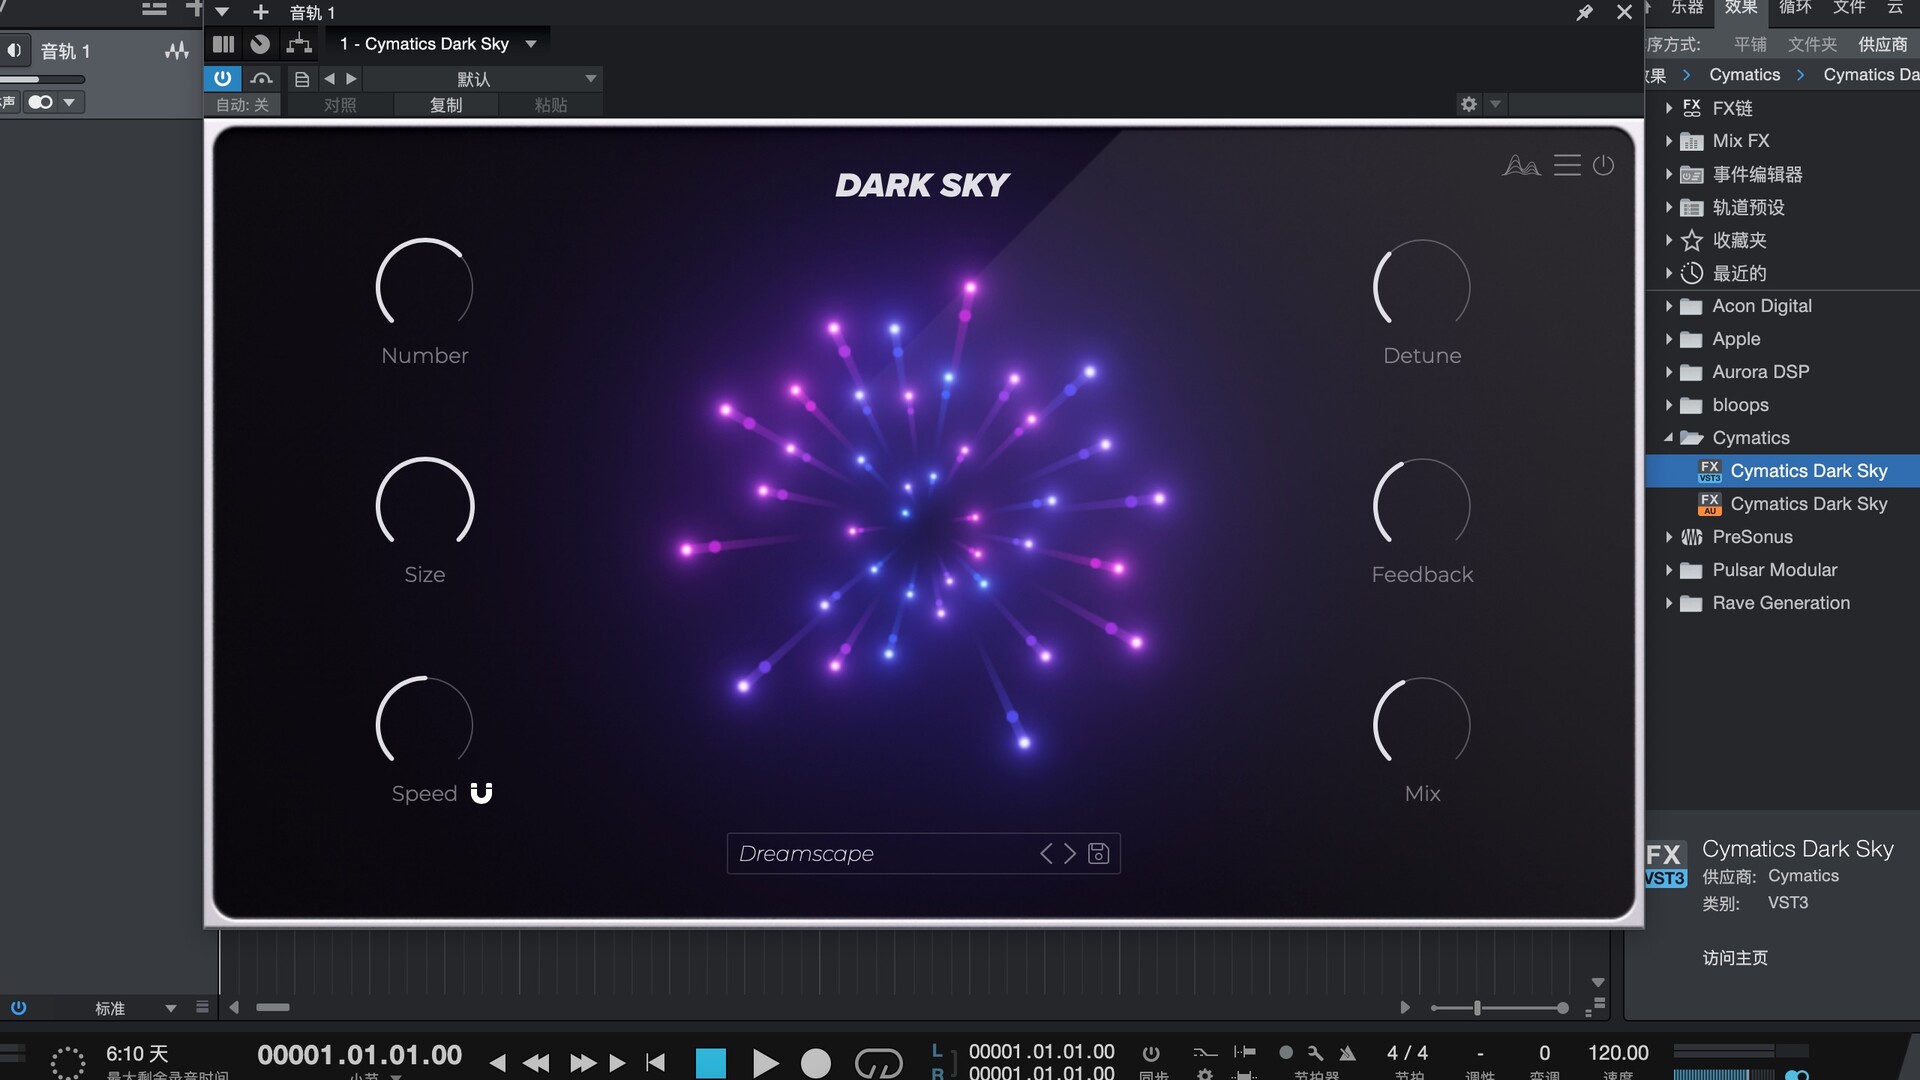The image size is (1920, 1080).
Task: Save the Dreamscape preset
Action: pyautogui.click(x=1098, y=853)
